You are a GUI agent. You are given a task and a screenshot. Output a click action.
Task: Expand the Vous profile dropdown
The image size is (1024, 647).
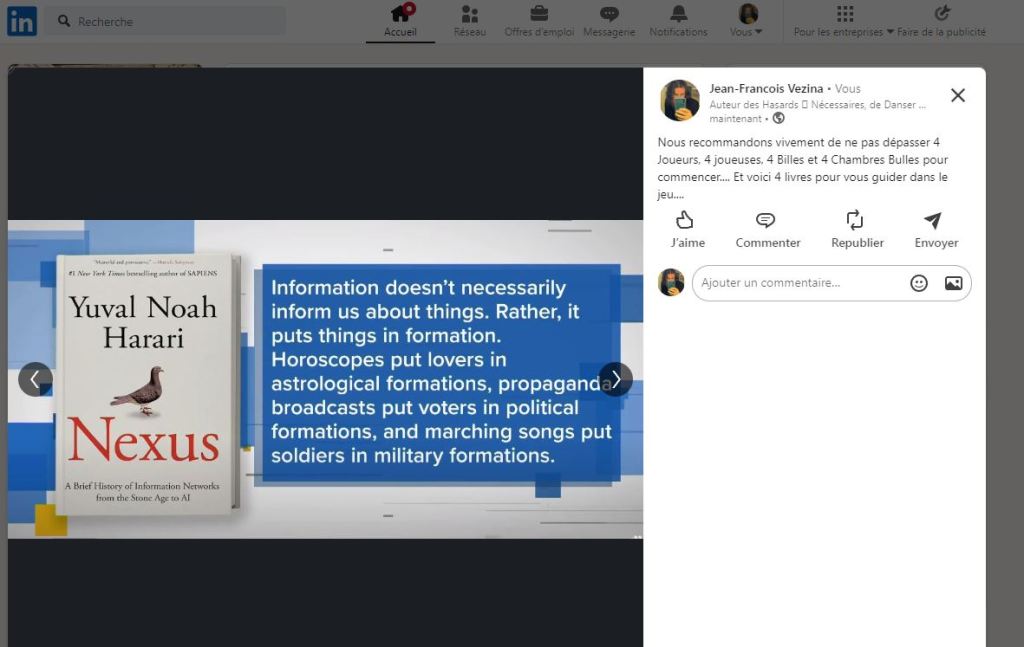(746, 32)
